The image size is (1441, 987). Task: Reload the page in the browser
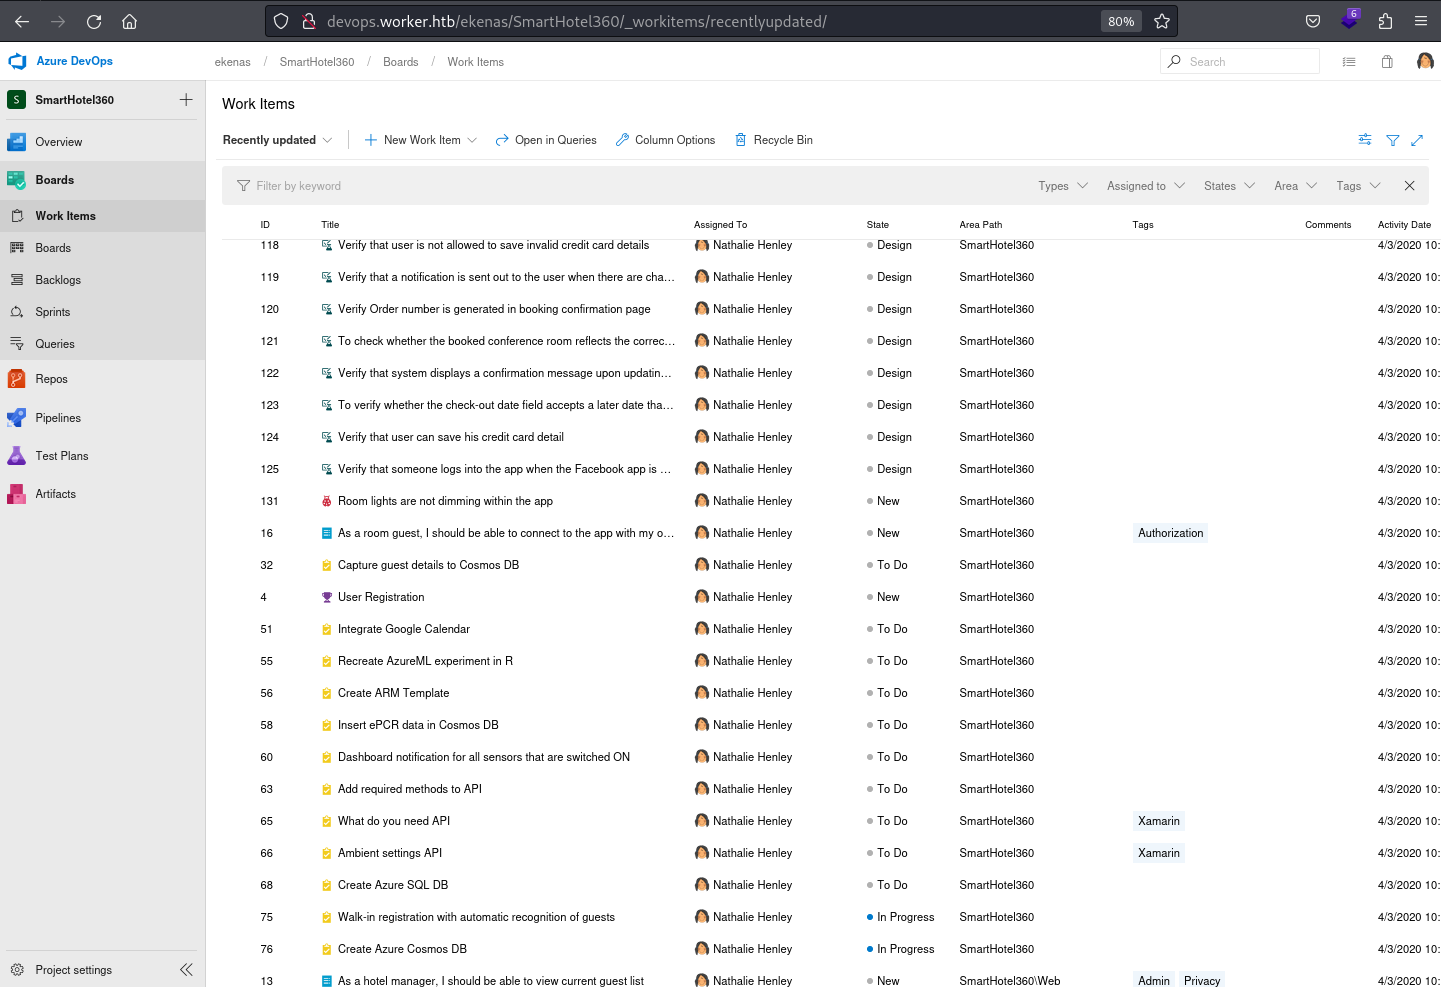[94, 21]
